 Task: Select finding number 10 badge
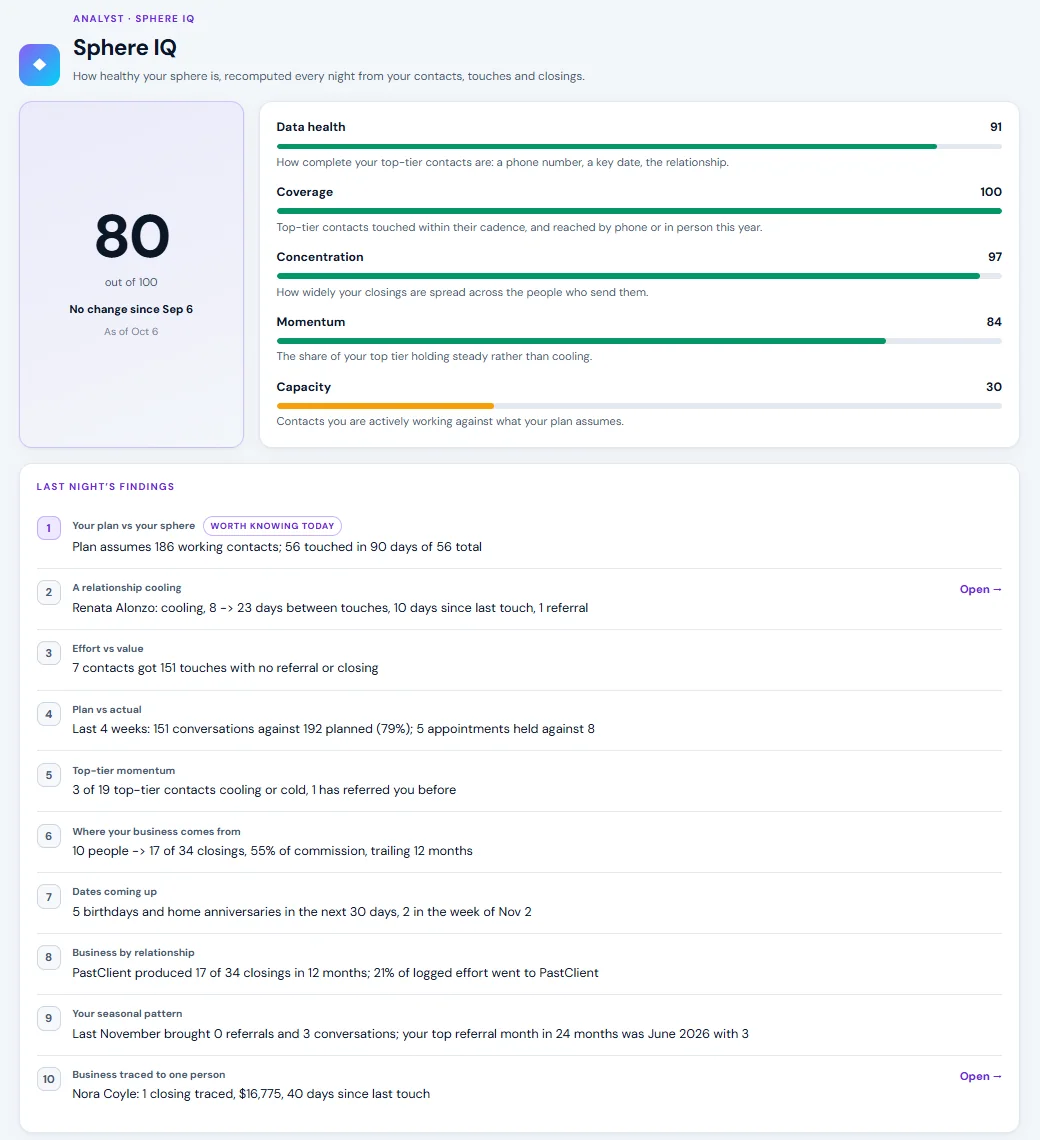[49, 1079]
